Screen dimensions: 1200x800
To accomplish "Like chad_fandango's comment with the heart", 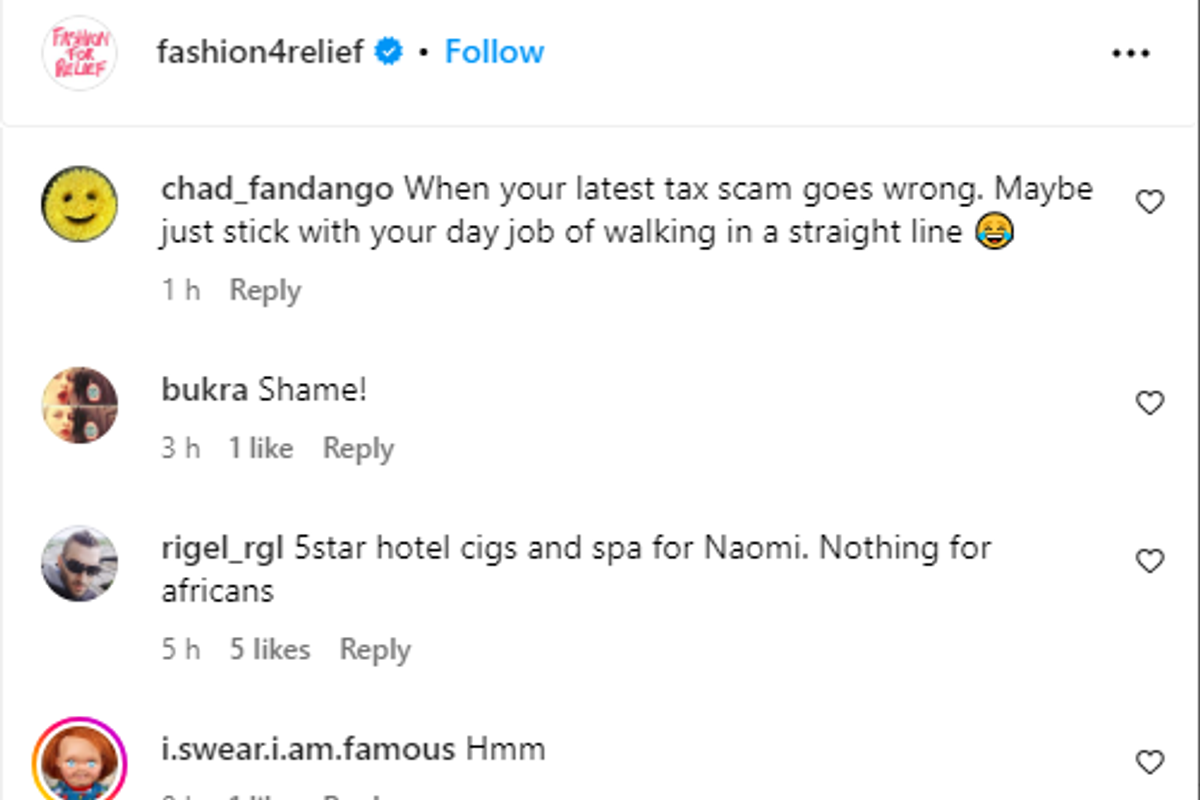I will [x=1150, y=203].
